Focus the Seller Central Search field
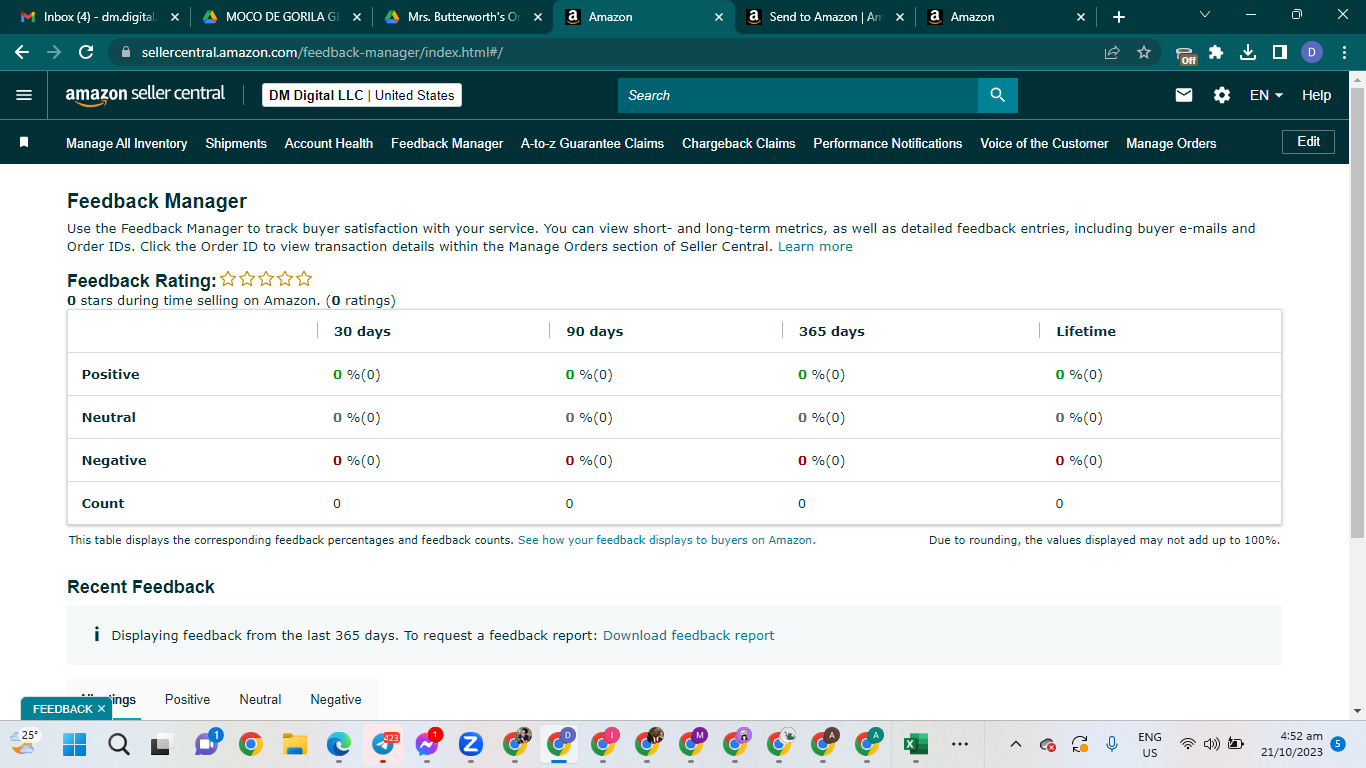 click(798, 95)
